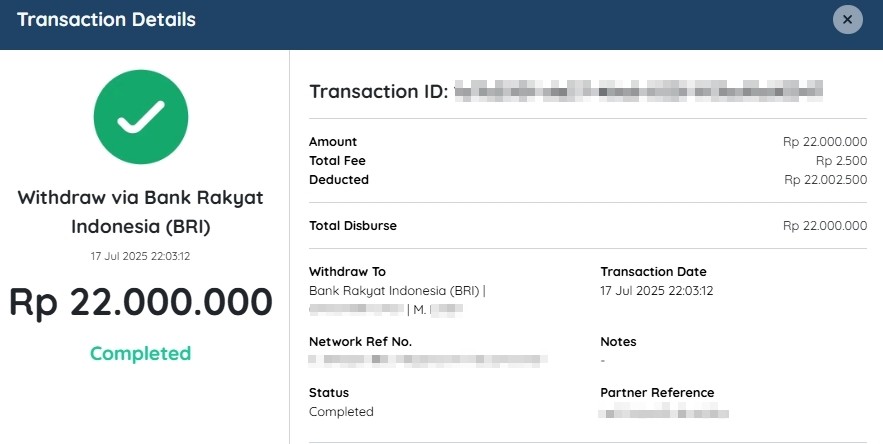The height and width of the screenshot is (444, 883).
Task: Click the Amount value Rp 22.000.000
Action: [x=825, y=141]
